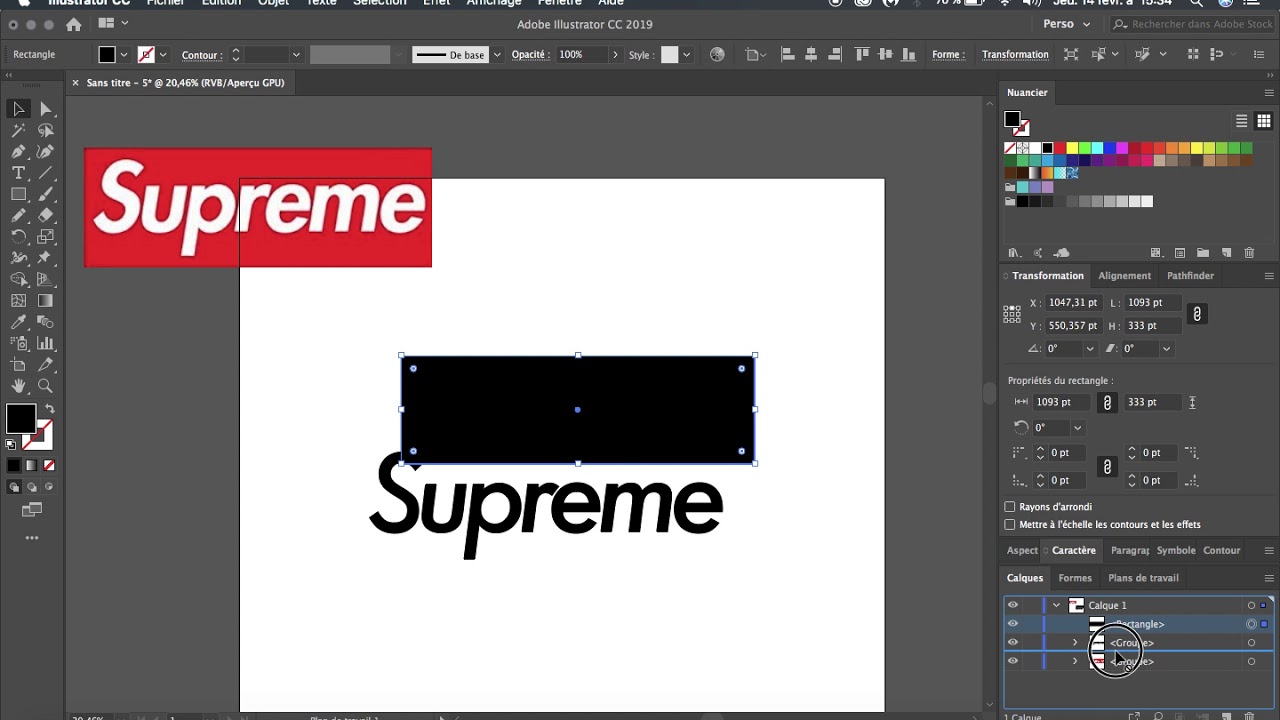Hide the first Groupe sublayer
The image size is (1280, 720).
point(1013,643)
